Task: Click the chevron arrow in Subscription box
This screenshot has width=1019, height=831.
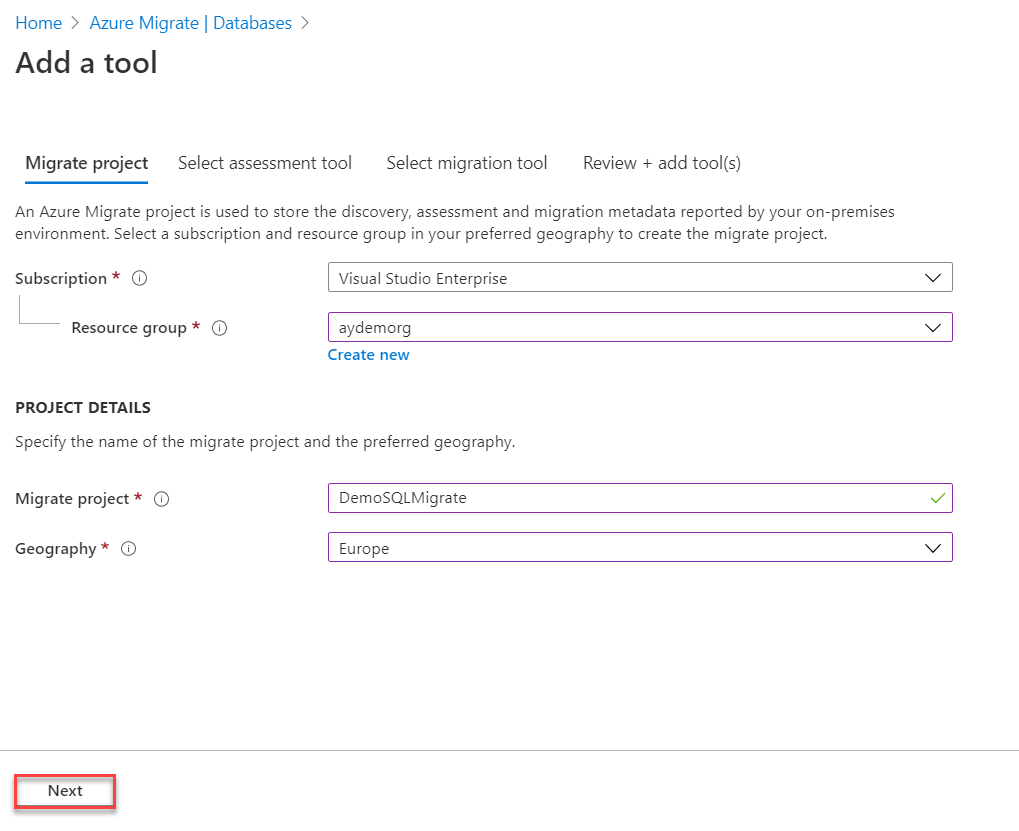Action: tap(933, 278)
